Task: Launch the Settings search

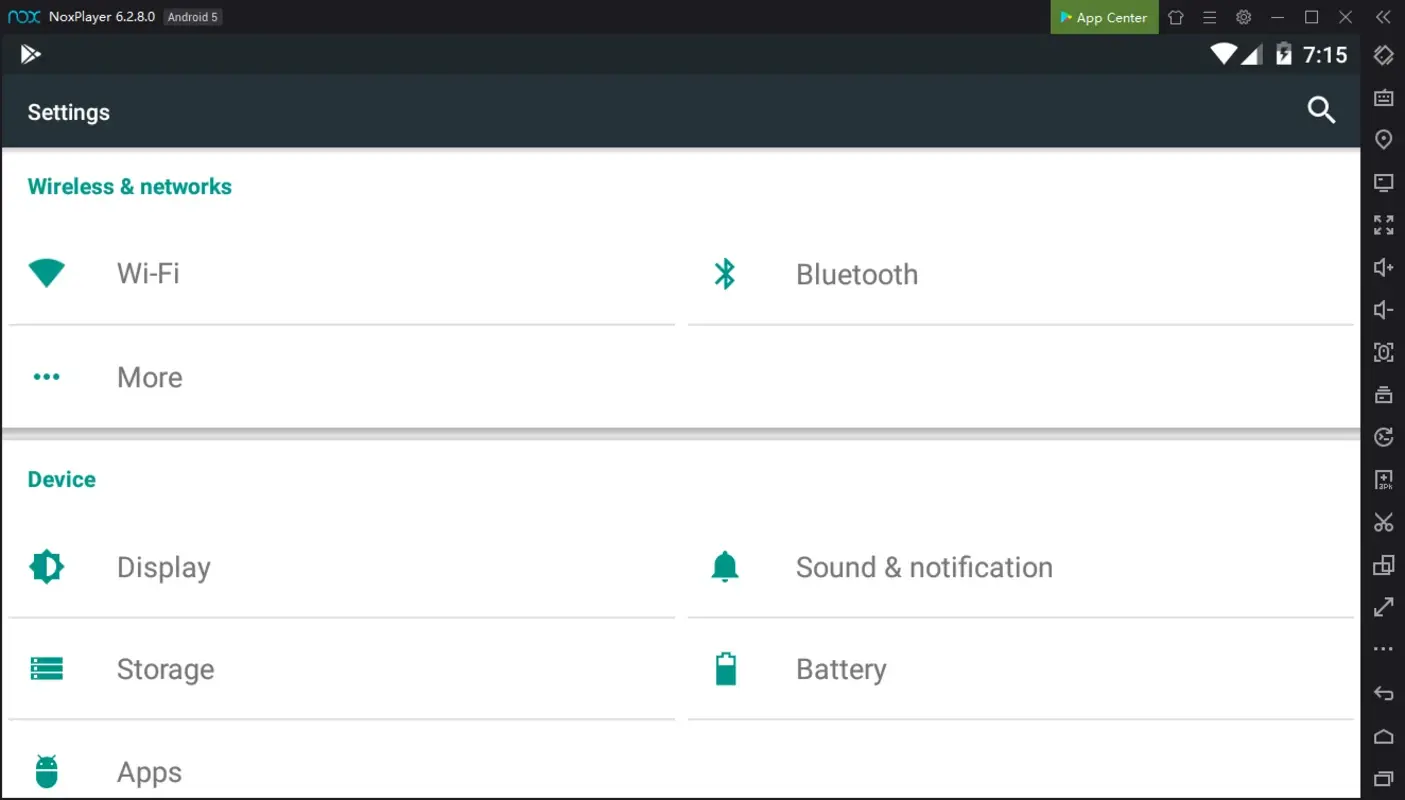Action: 1321,111
